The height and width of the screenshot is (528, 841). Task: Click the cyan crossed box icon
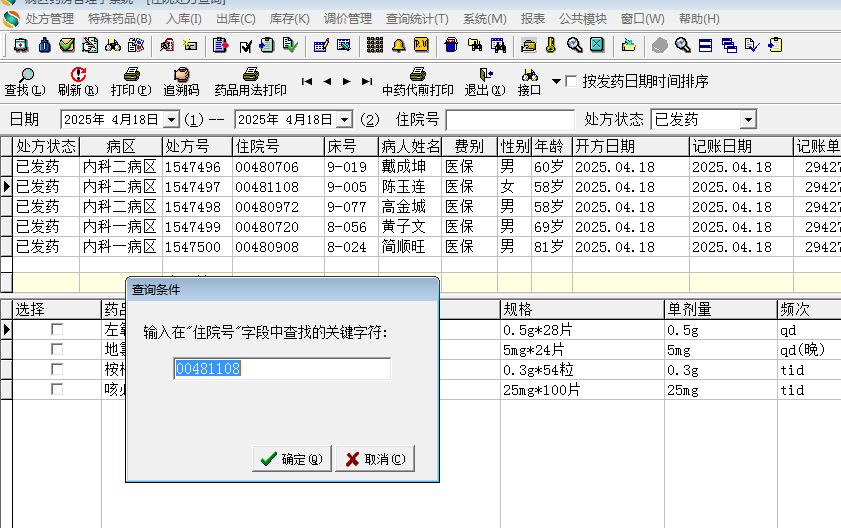[597, 45]
